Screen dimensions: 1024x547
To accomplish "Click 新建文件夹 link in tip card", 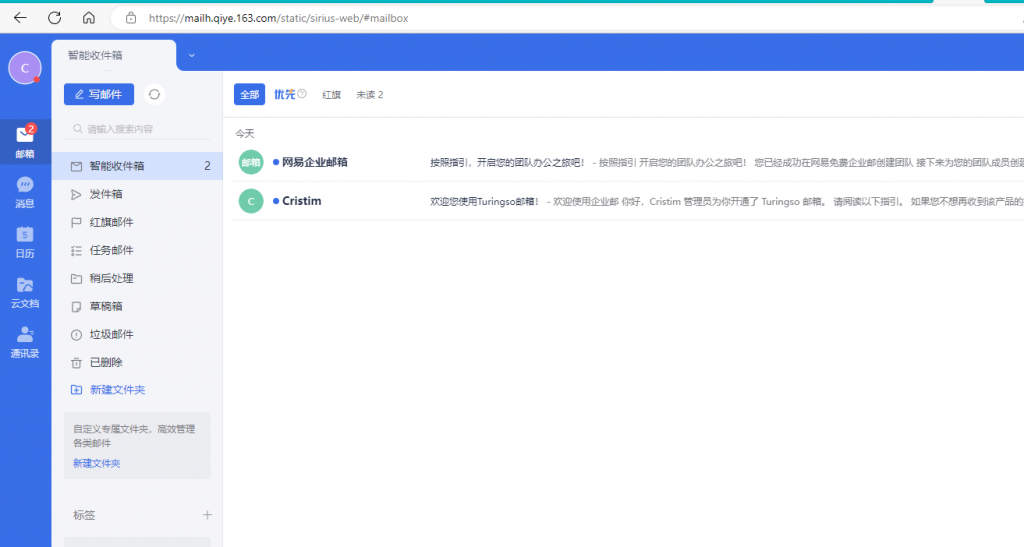I will [97, 463].
